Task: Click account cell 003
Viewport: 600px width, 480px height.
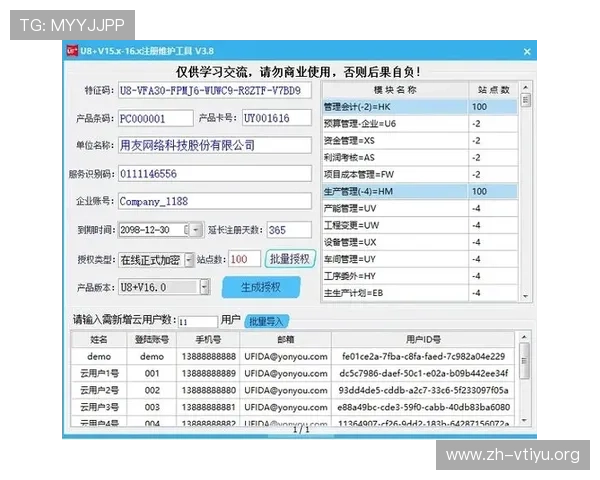Action: tap(152, 407)
